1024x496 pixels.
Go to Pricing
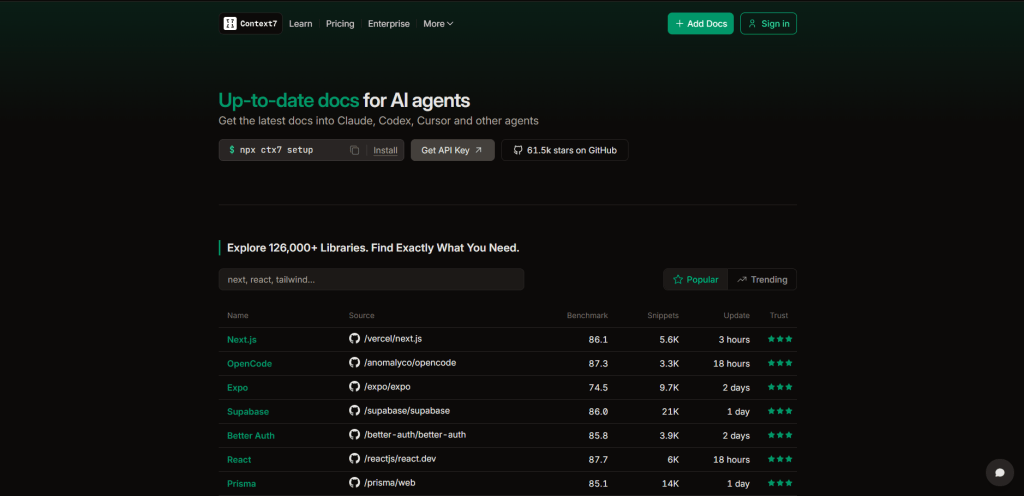(340, 23)
